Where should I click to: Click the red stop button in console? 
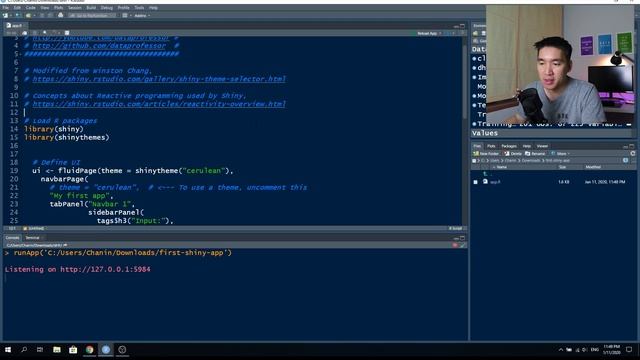[x=455, y=245]
